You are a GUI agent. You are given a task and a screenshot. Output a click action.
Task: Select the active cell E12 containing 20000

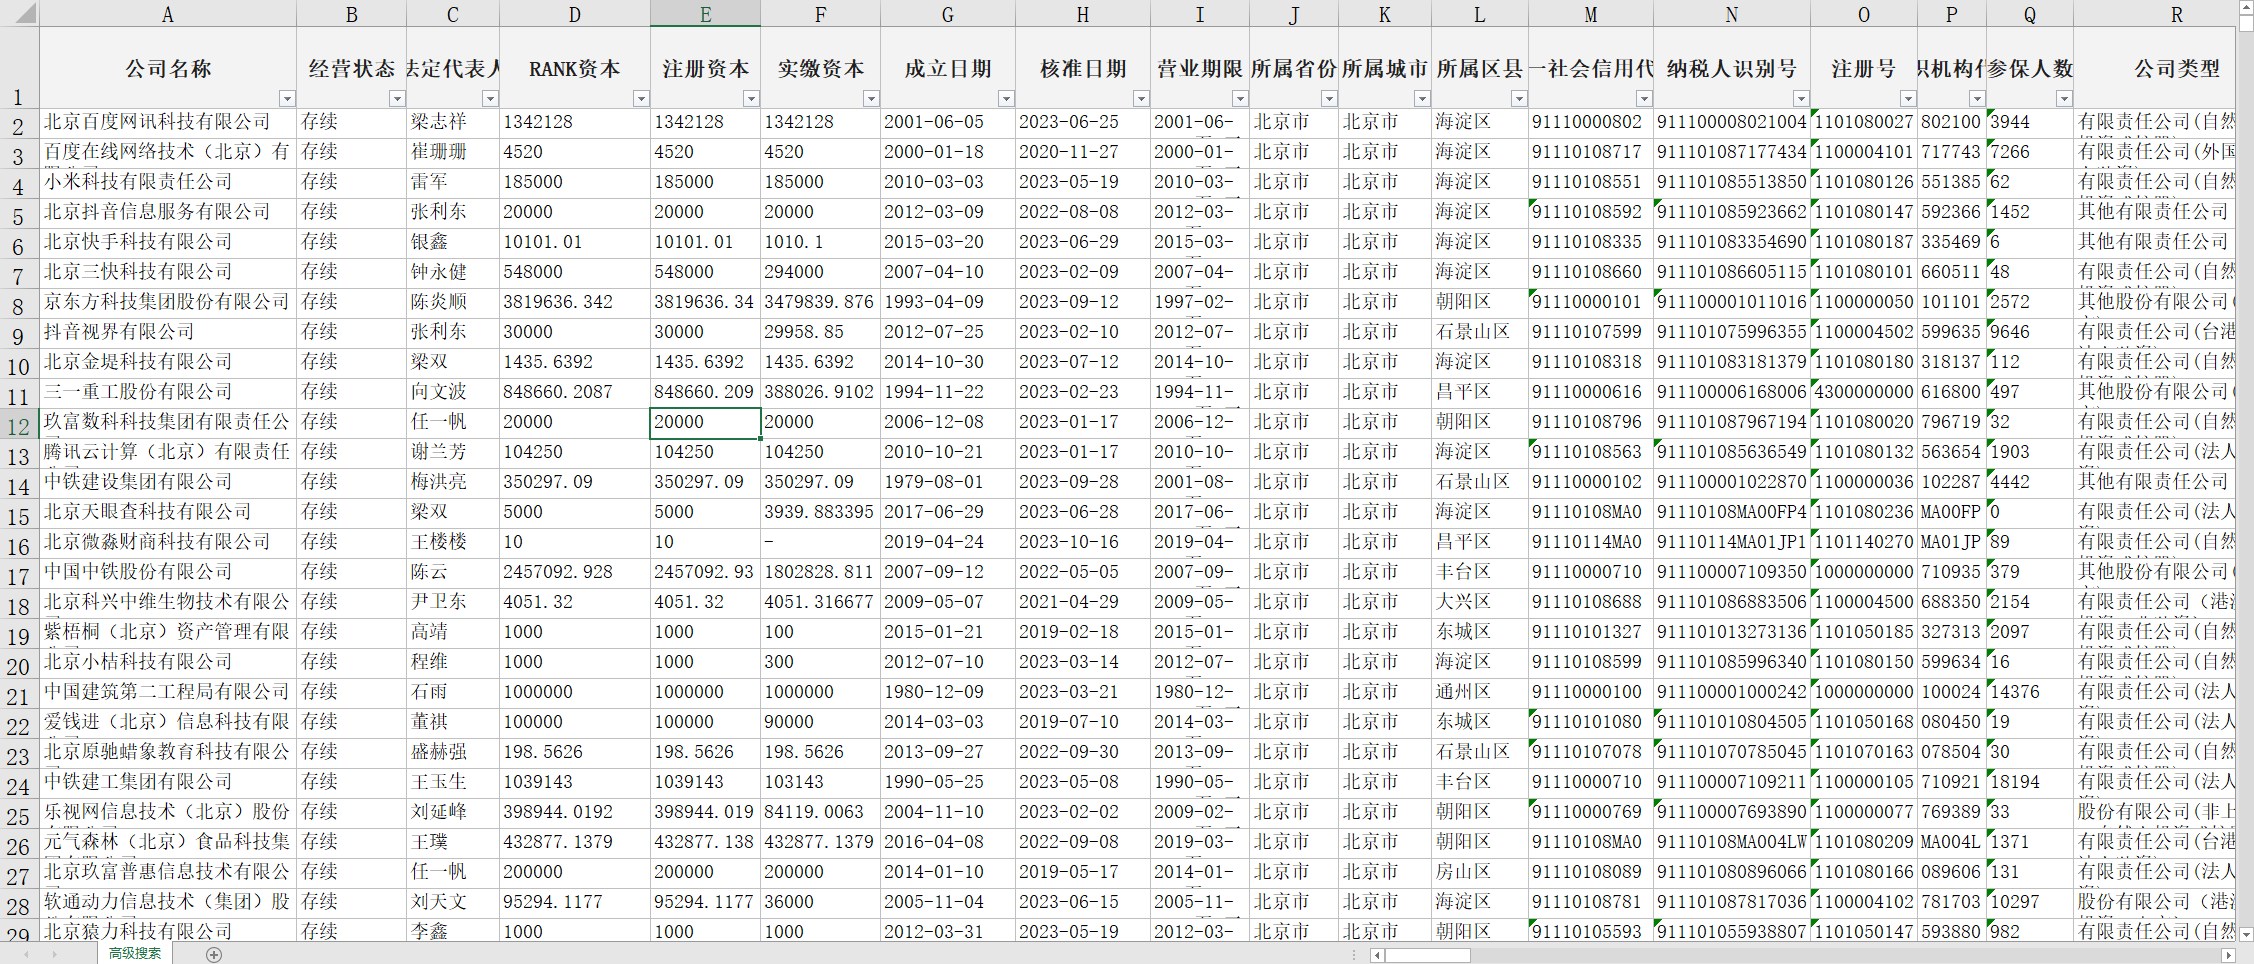(x=705, y=423)
